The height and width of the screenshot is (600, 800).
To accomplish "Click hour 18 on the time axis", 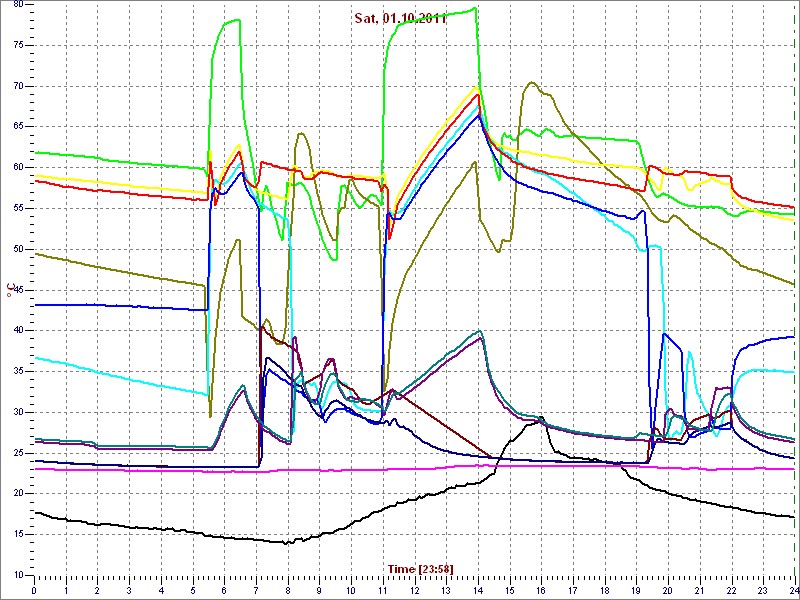I will pos(604,590).
